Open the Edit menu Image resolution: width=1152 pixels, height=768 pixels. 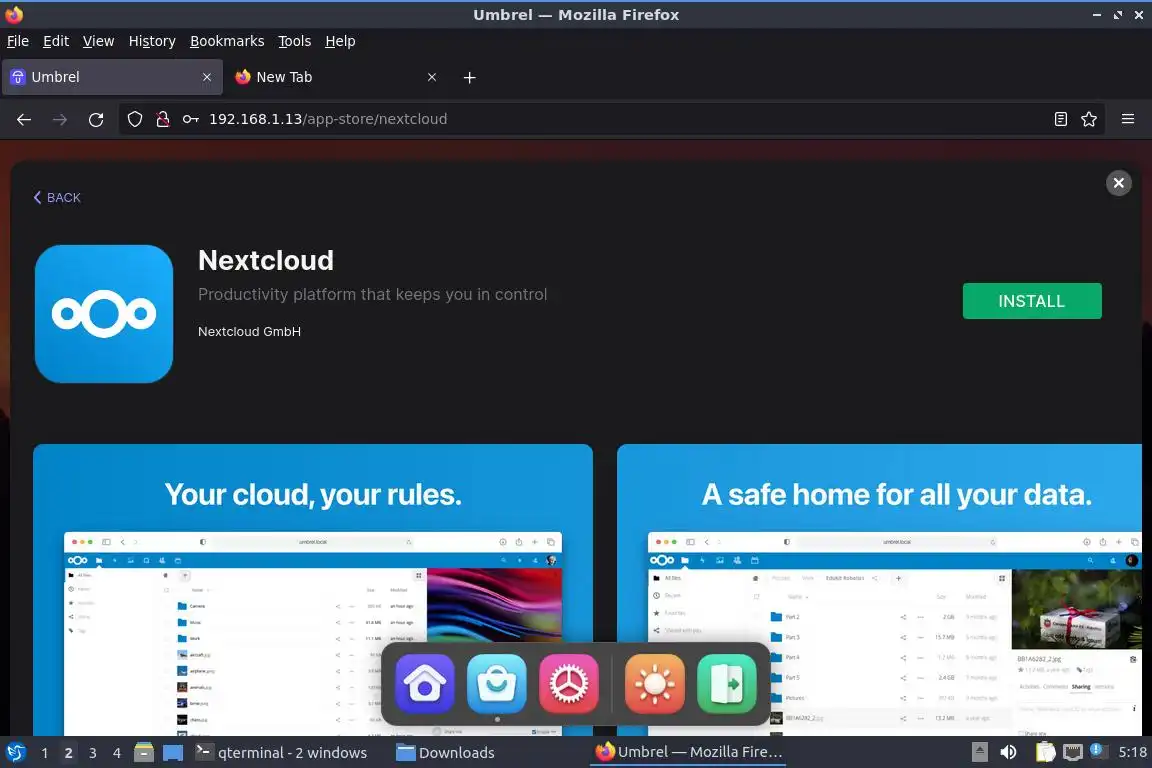56,41
